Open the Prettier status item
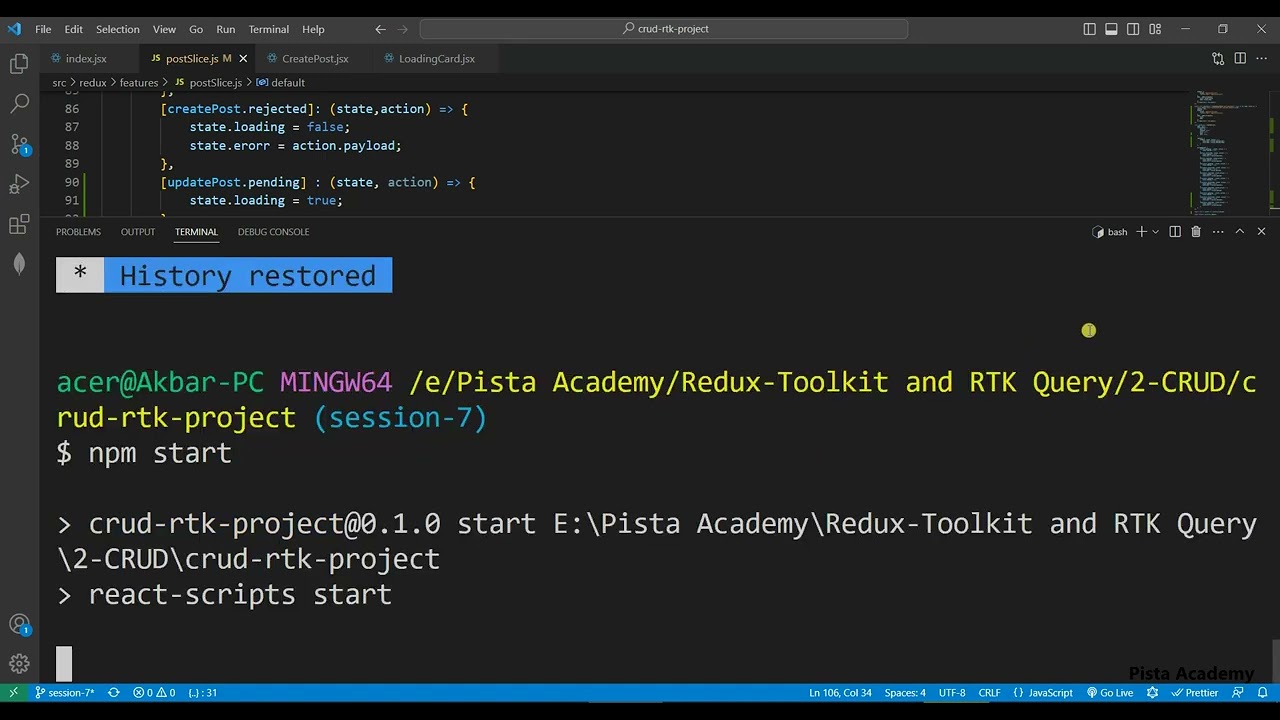This screenshot has width=1280, height=720. pyautogui.click(x=1194, y=693)
